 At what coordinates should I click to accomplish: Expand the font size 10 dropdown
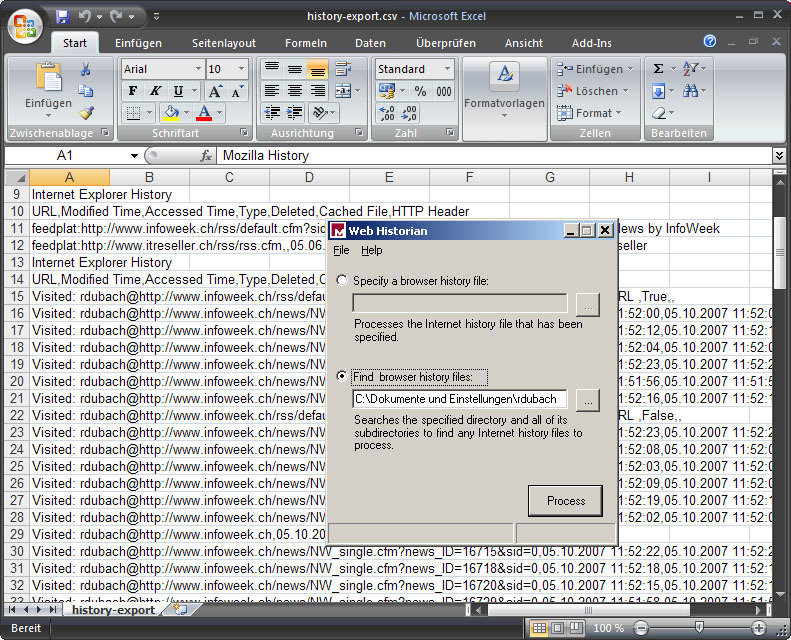tap(241, 69)
